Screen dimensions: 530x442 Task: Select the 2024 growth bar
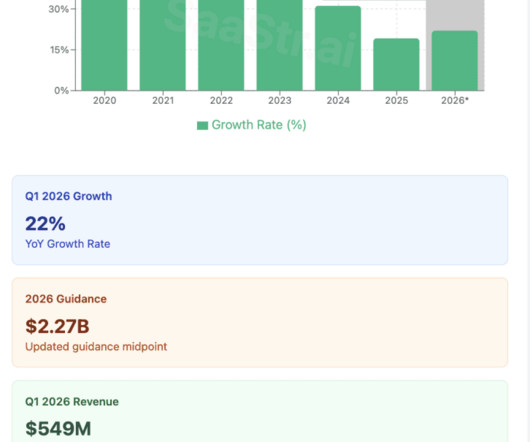(338, 48)
